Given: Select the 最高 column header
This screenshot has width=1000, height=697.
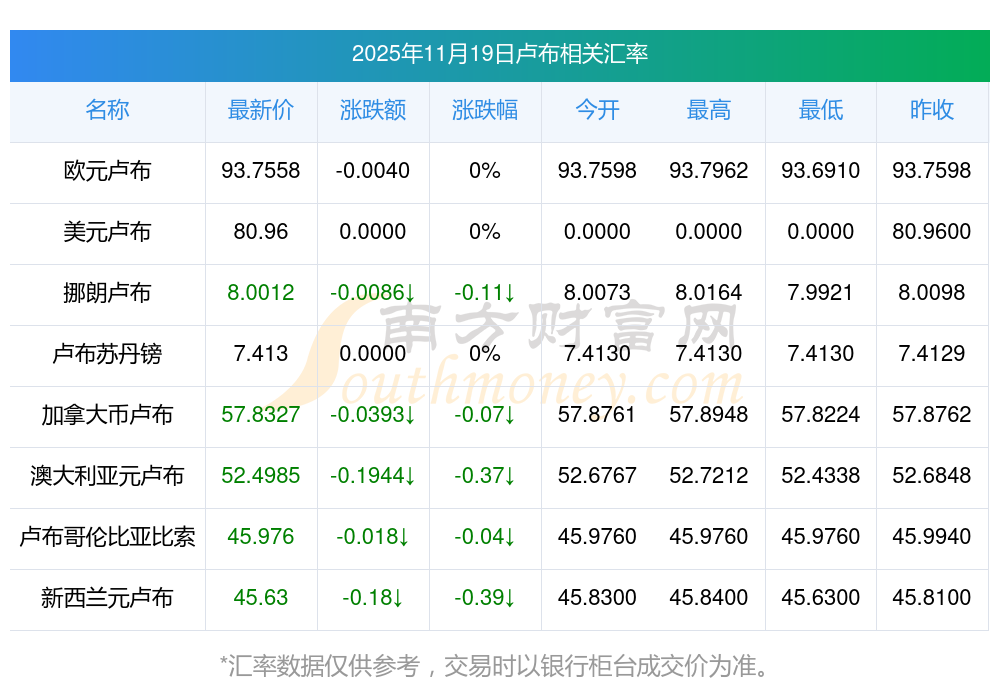Looking at the screenshot, I should (709, 110).
